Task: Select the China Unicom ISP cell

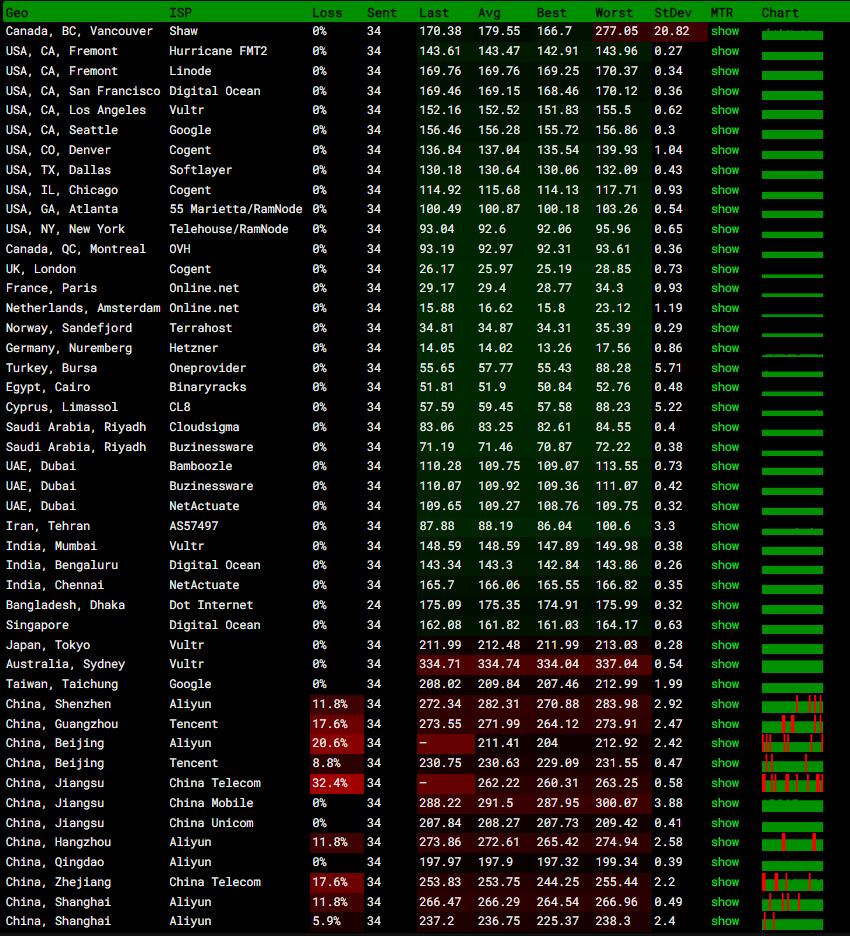Action: pos(211,823)
